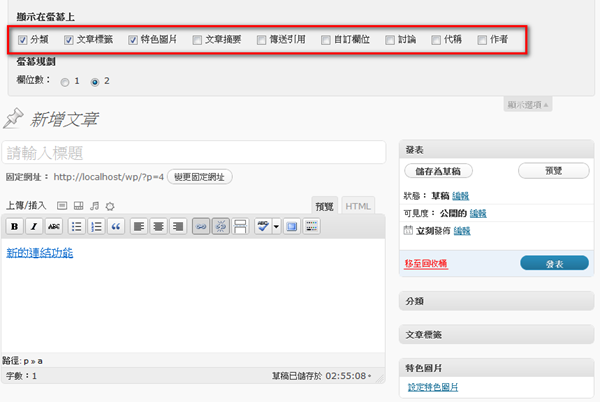Click the 路徑: p » a path text

[x=23, y=361]
